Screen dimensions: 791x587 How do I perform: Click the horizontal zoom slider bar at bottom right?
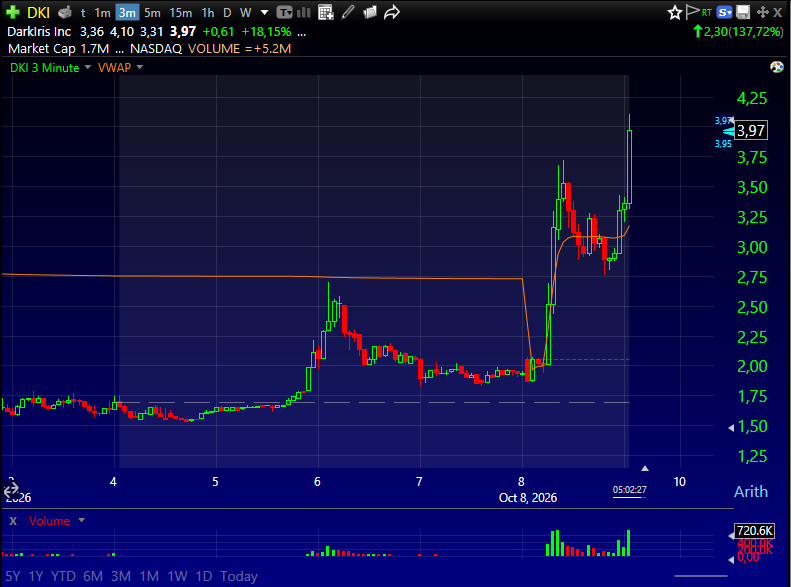coord(701,576)
